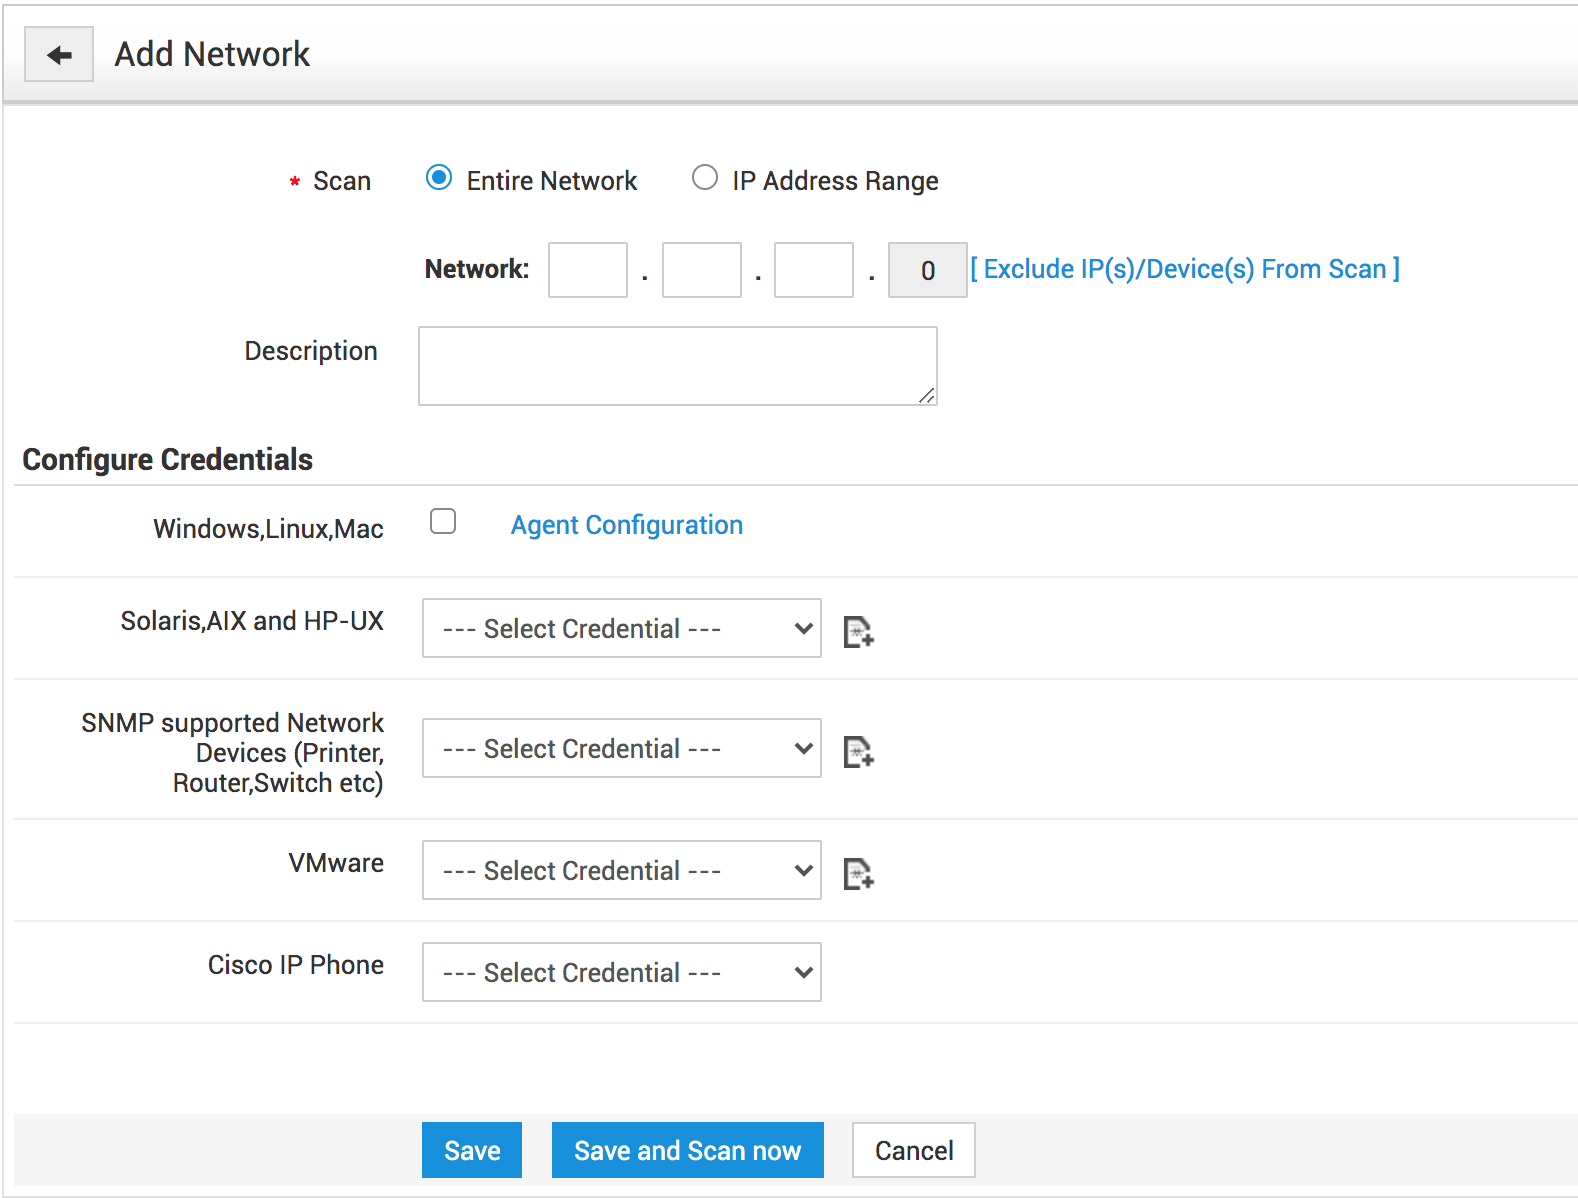Open the Agent Configuration link

click(x=626, y=525)
